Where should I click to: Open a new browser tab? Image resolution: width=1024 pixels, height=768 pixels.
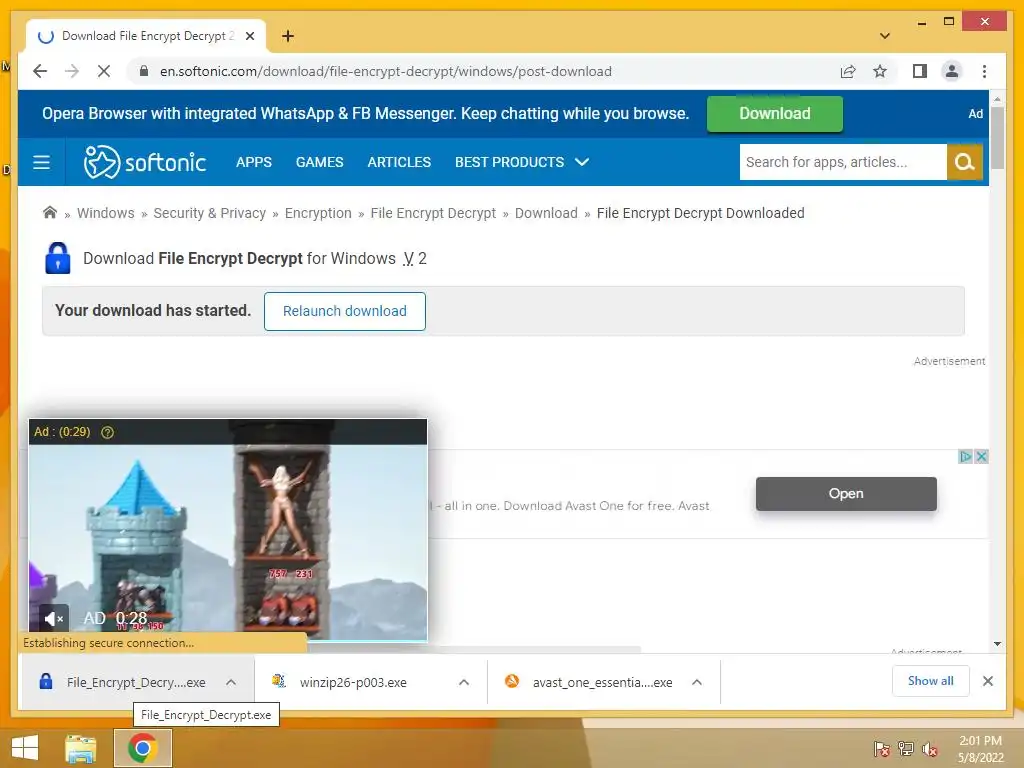[287, 36]
